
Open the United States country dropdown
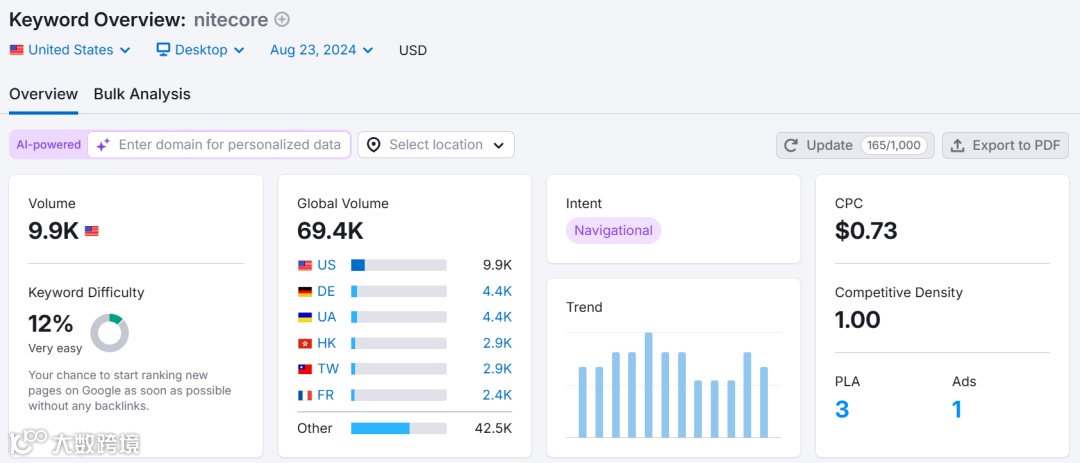[x=70, y=49]
